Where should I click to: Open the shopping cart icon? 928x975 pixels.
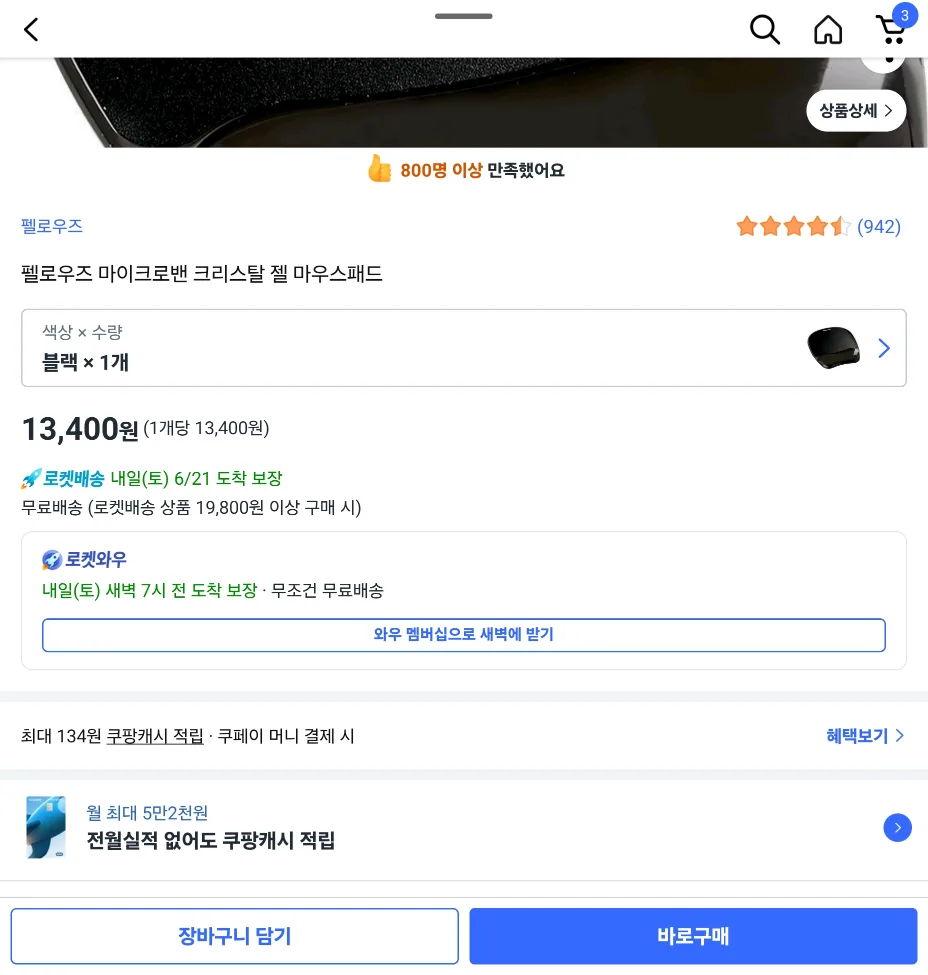click(891, 30)
